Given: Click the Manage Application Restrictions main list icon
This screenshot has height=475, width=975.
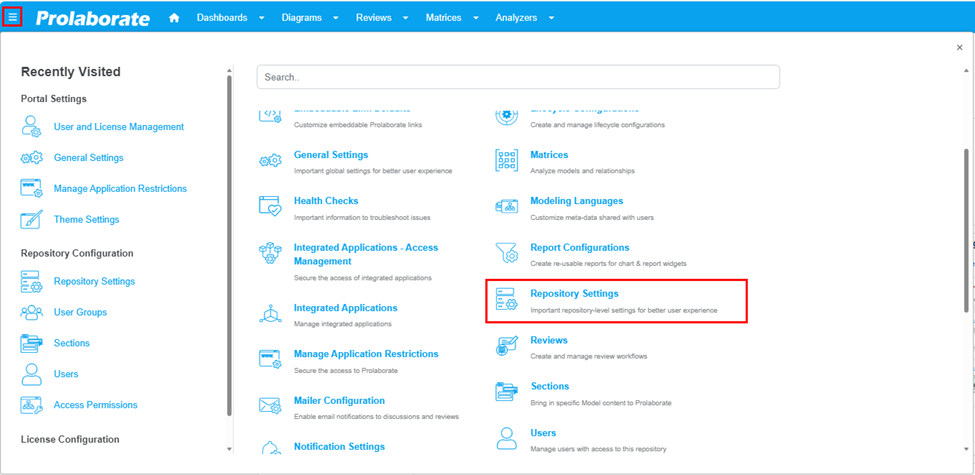Looking at the screenshot, I should click(270, 359).
